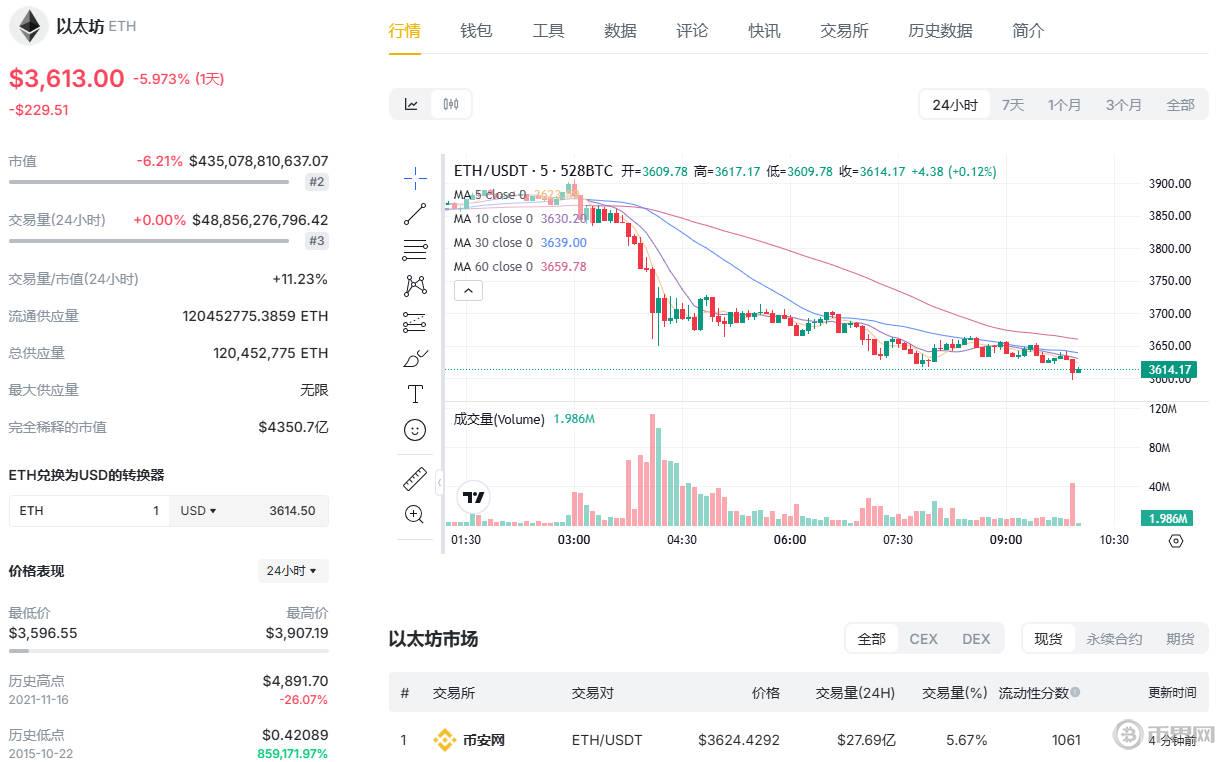The width and height of the screenshot is (1226, 762).
Task: Activate the ruler measure tool
Action: [415, 479]
